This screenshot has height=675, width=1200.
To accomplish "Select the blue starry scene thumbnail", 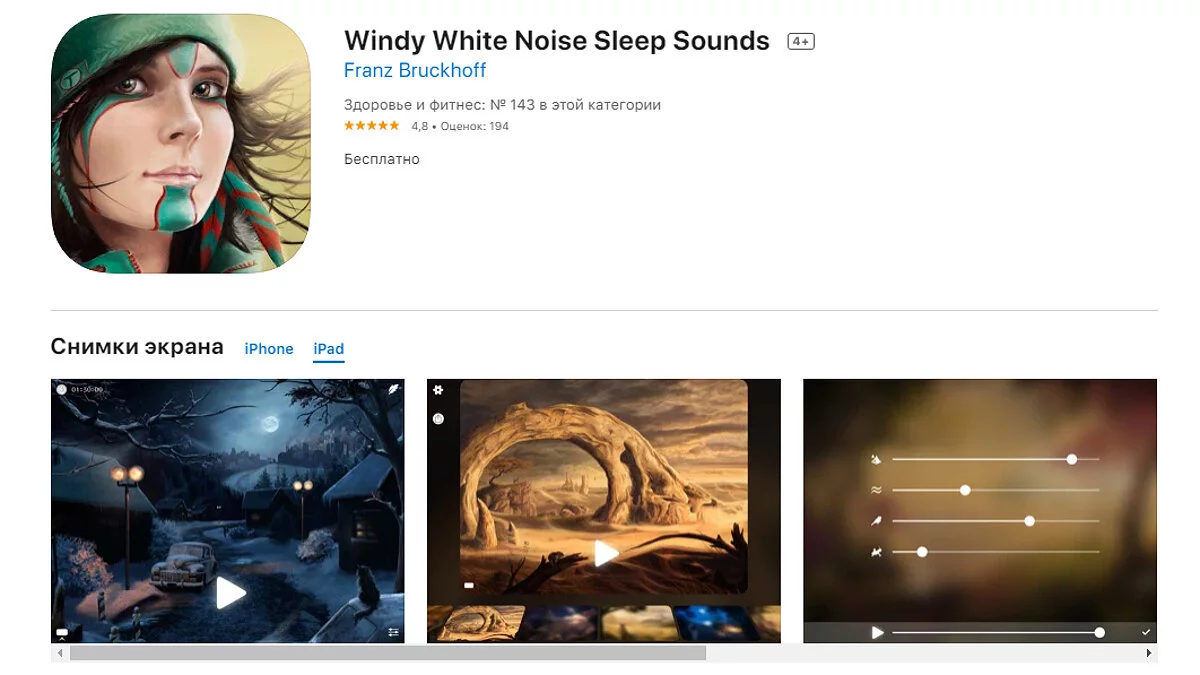I will point(712,623).
